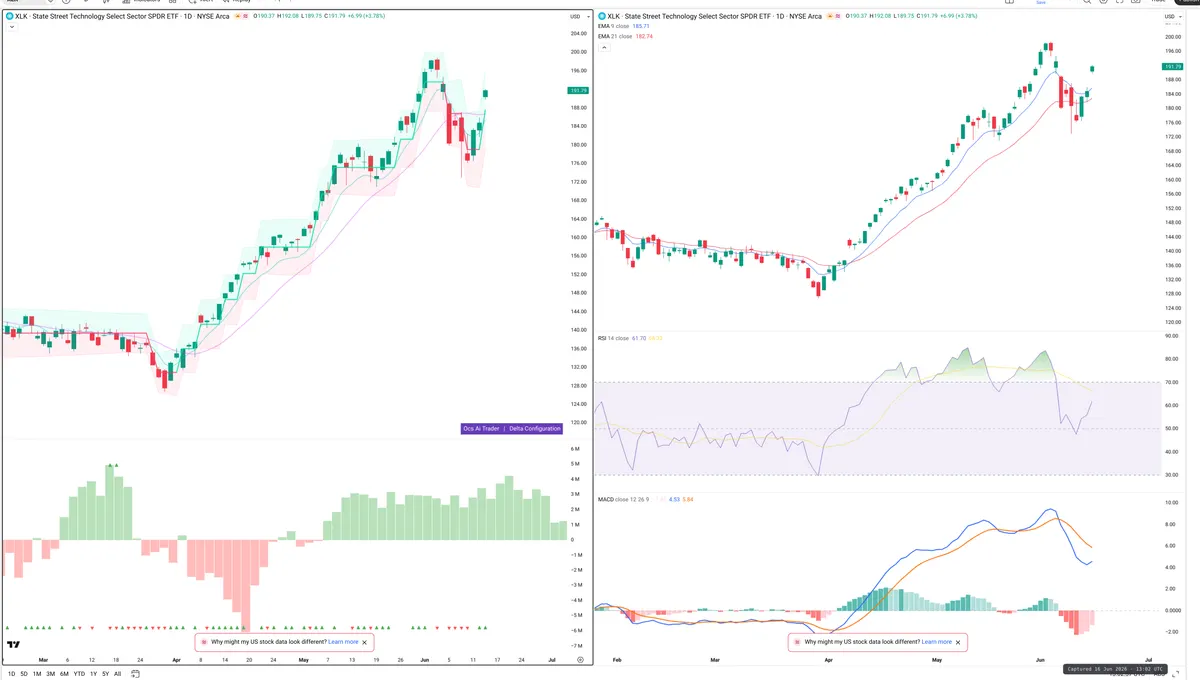Click the +6.99 (+3.78%) change in left chart
Screen dimensions: 1200x680
(x=367, y=17)
